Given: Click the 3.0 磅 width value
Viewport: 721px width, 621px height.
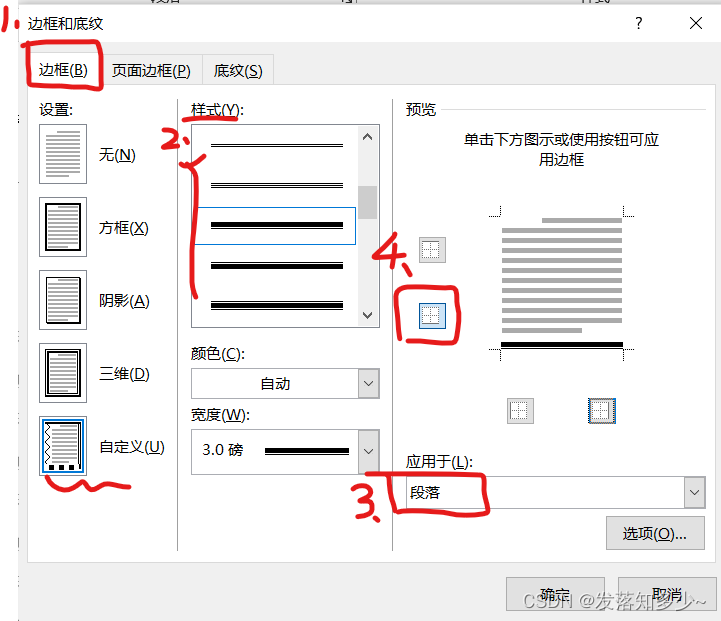Looking at the screenshot, I should pos(223,450).
